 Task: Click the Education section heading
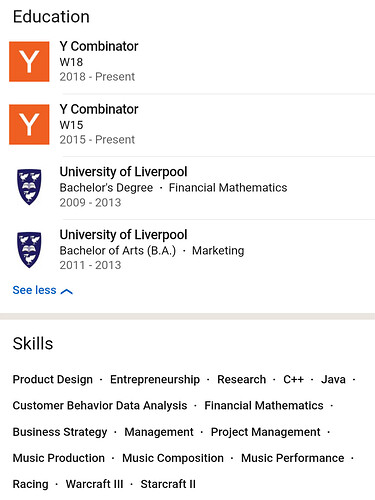[51, 17]
